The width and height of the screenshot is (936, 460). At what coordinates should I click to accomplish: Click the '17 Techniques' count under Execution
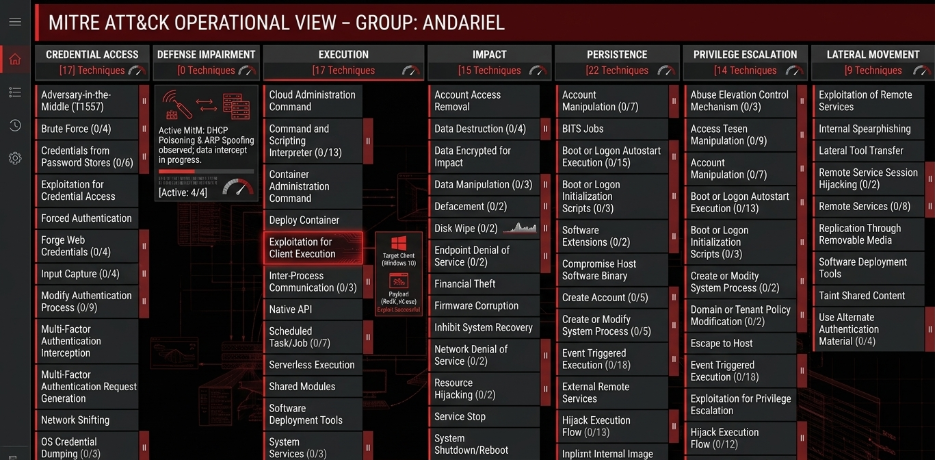point(343,70)
